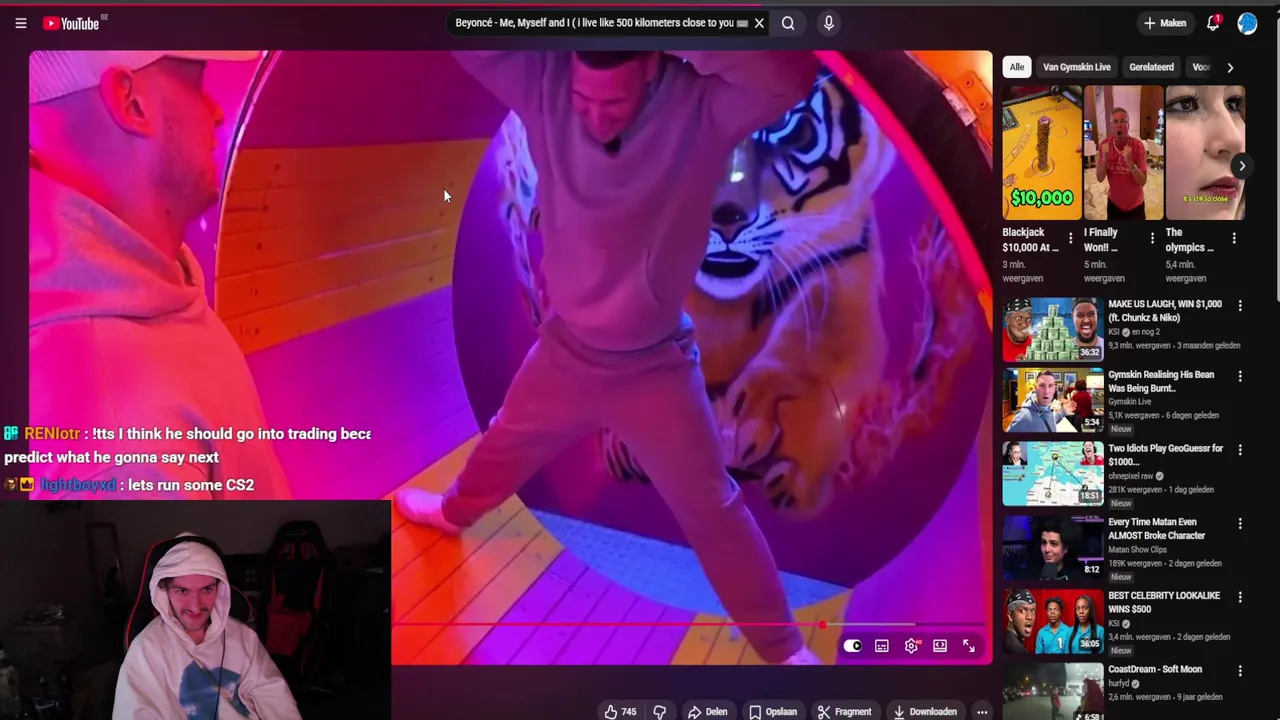This screenshot has height=720, width=1280.
Task: Open options for Two Idiots Play GeoGuessr
Action: click(1240, 450)
